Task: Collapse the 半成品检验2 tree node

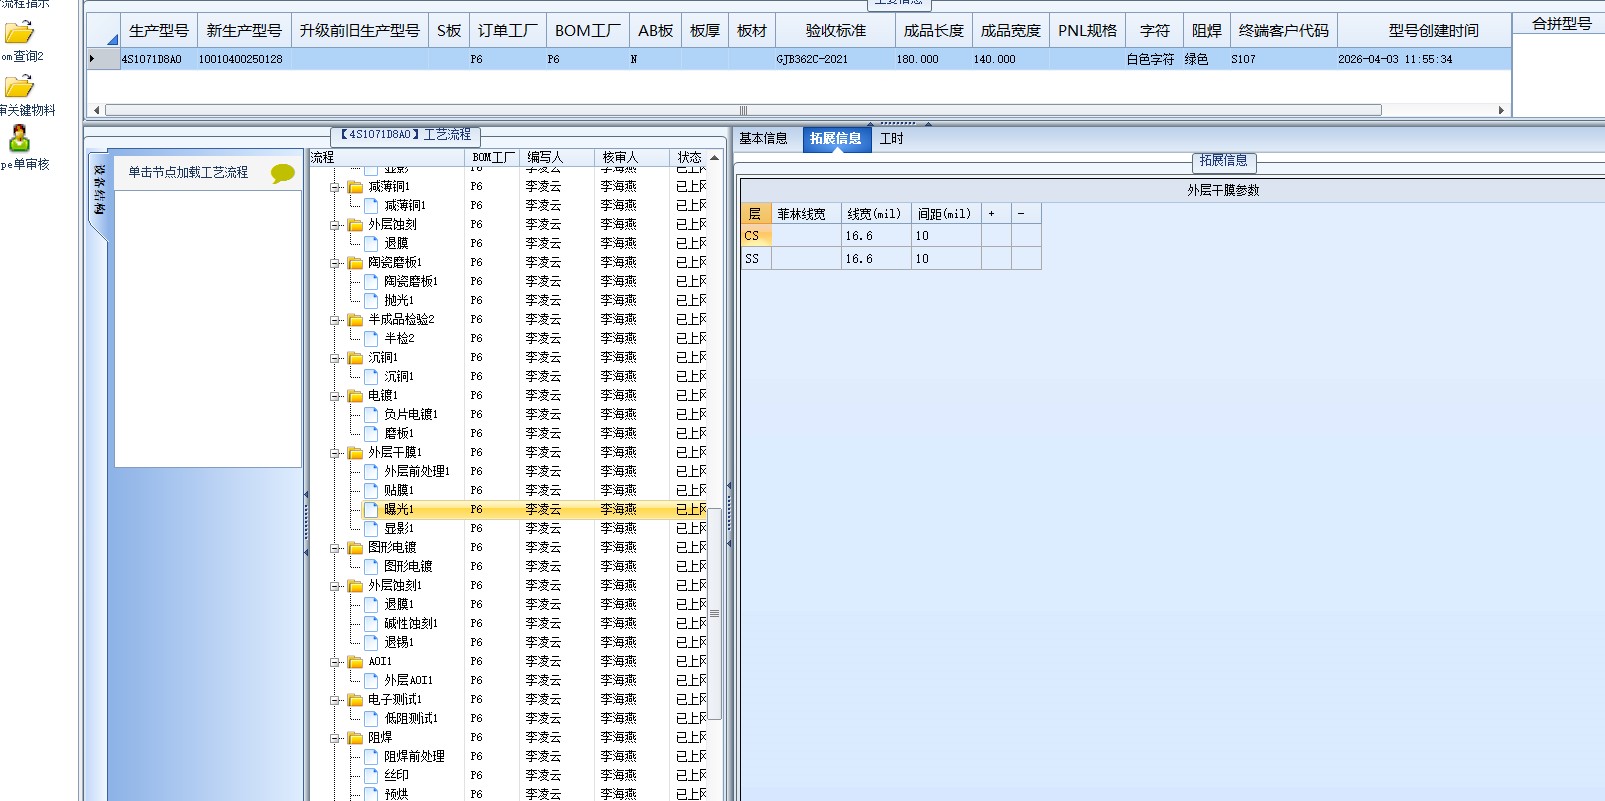Action: (335, 320)
